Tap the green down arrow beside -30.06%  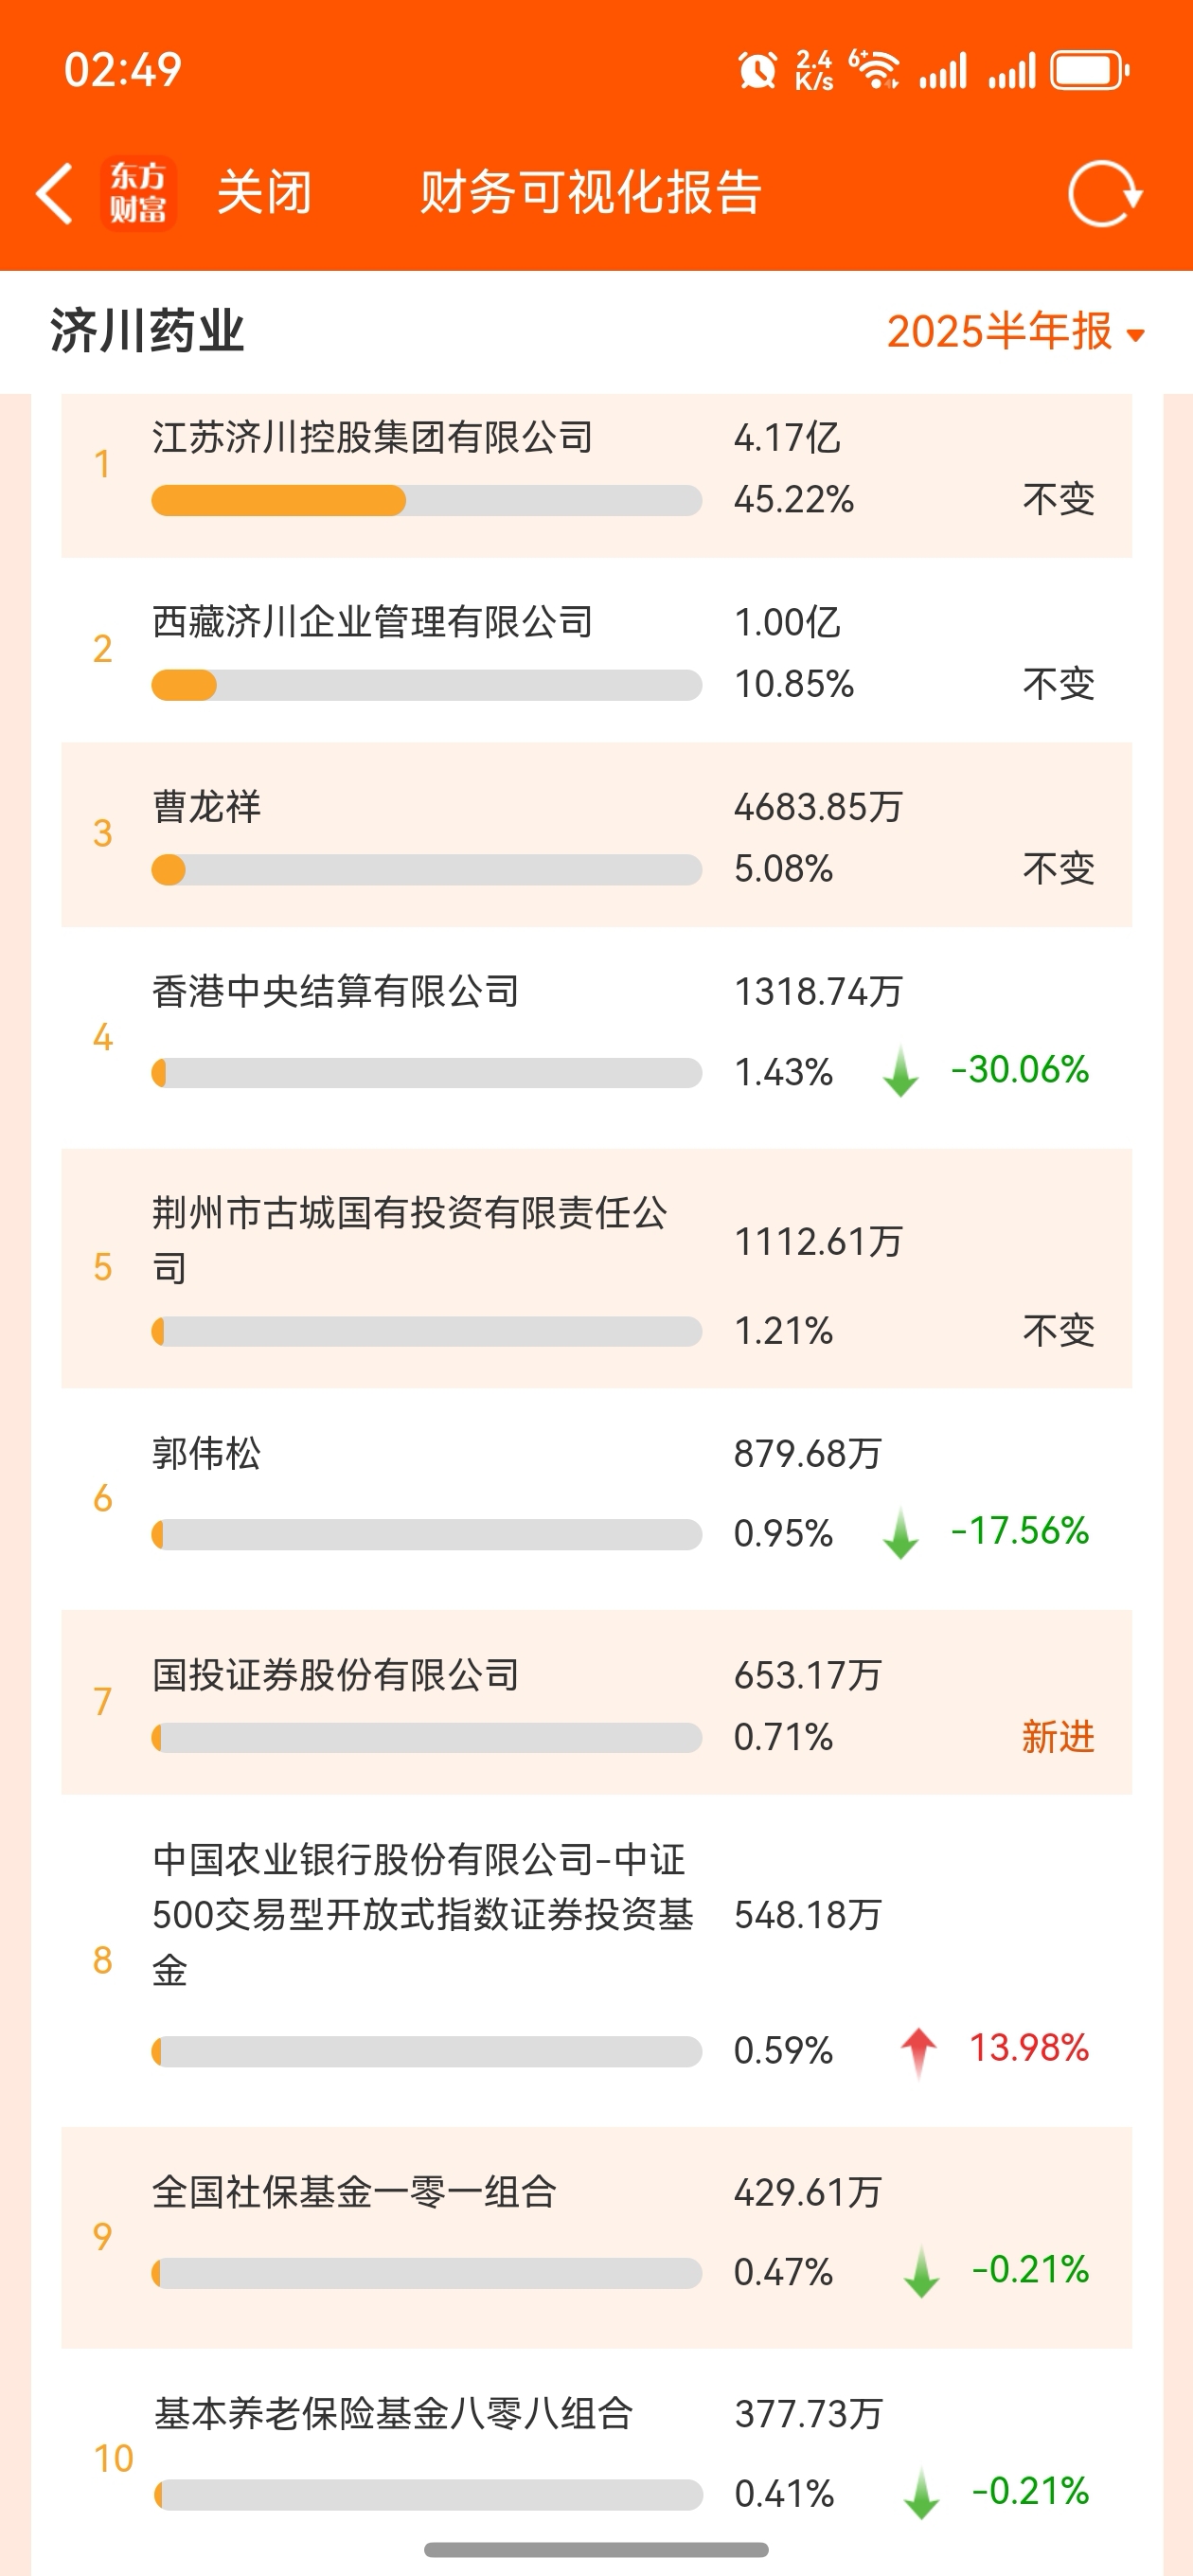(901, 1071)
